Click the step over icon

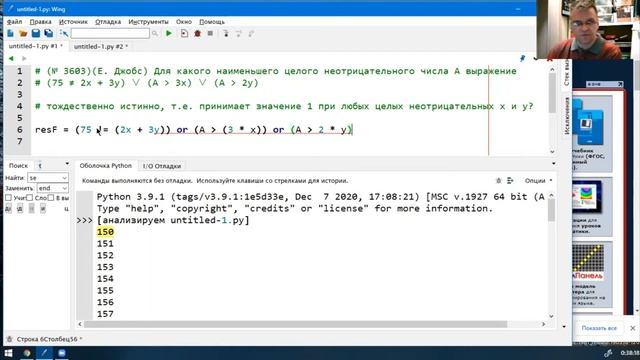click(x=239, y=33)
